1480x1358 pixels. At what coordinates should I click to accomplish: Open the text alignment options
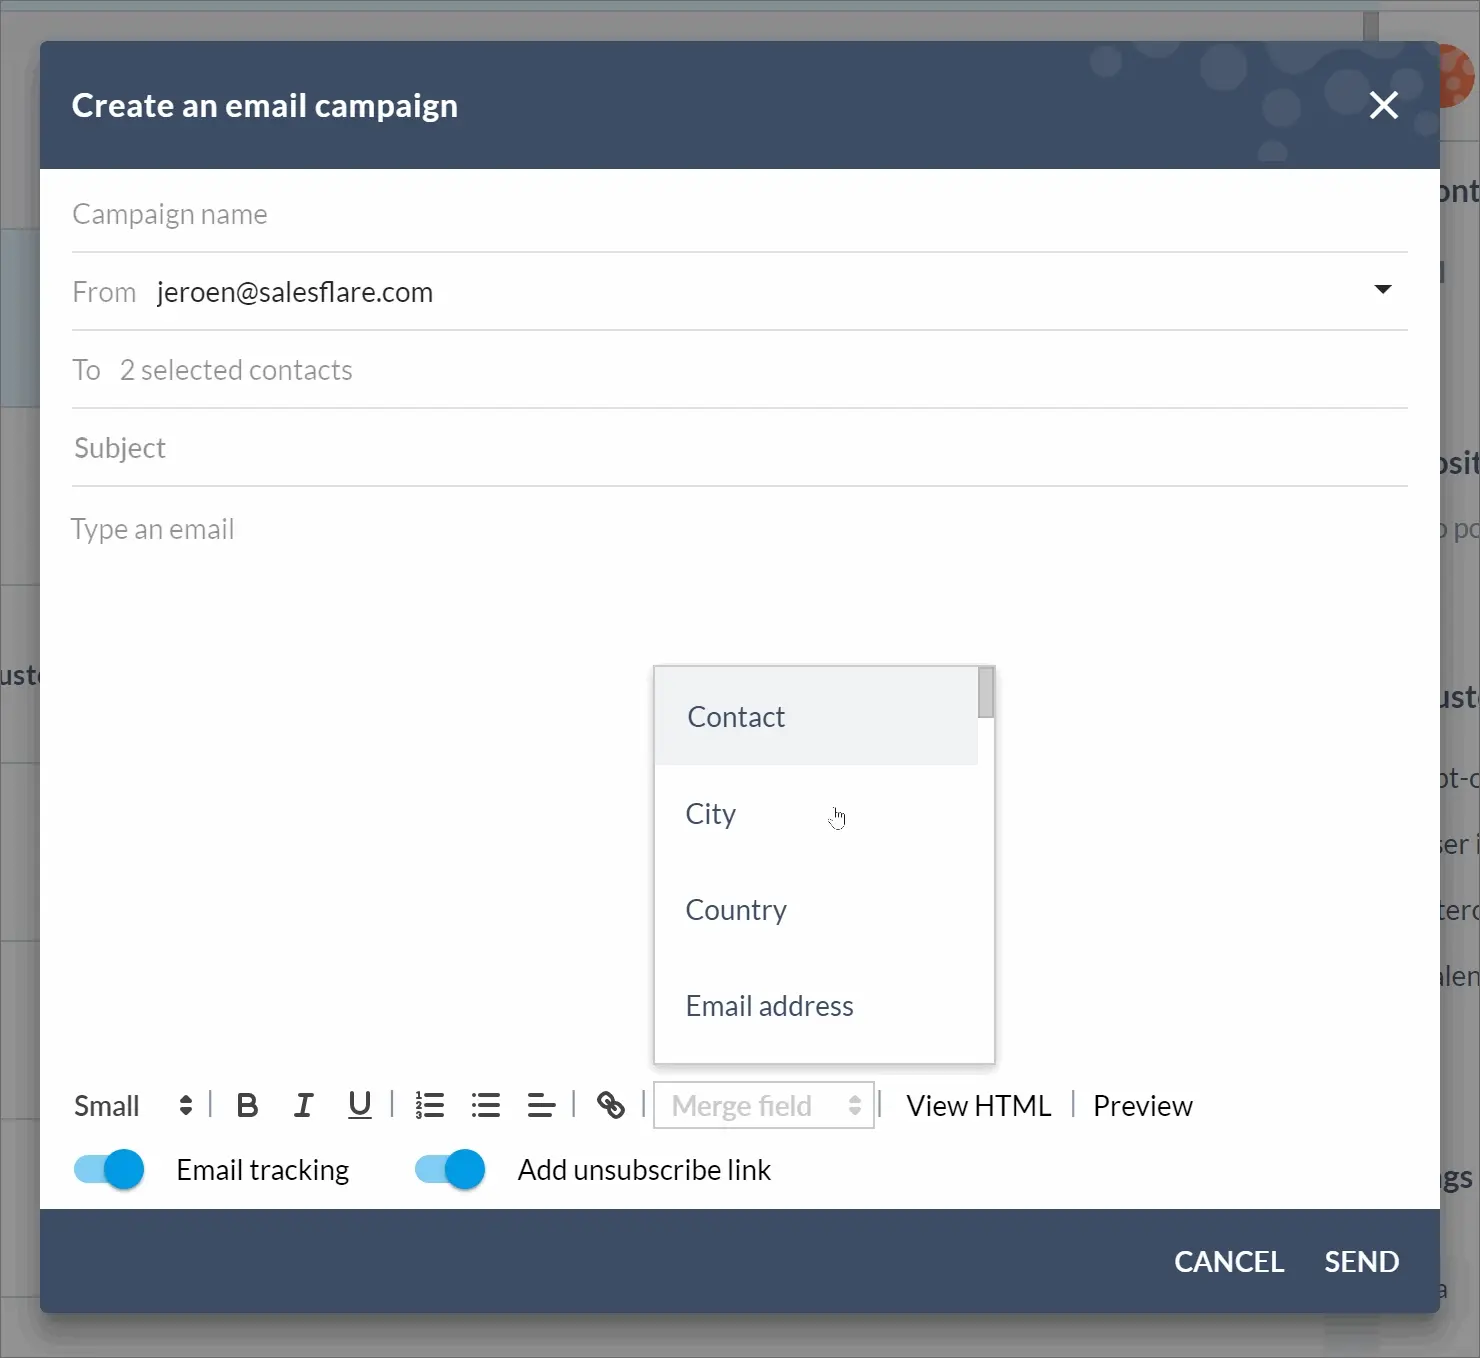541,1105
